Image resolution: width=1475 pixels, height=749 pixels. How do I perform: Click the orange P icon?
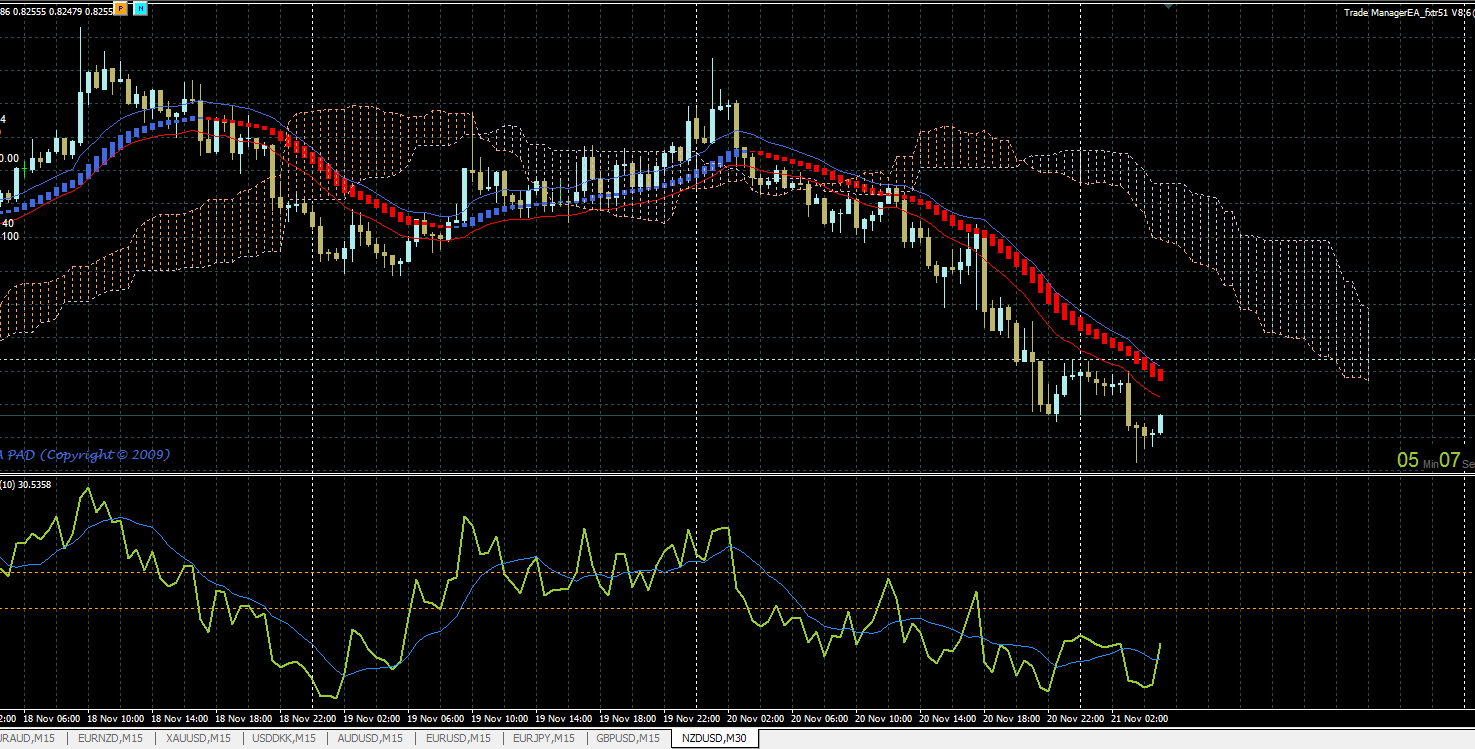pos(121,8)
